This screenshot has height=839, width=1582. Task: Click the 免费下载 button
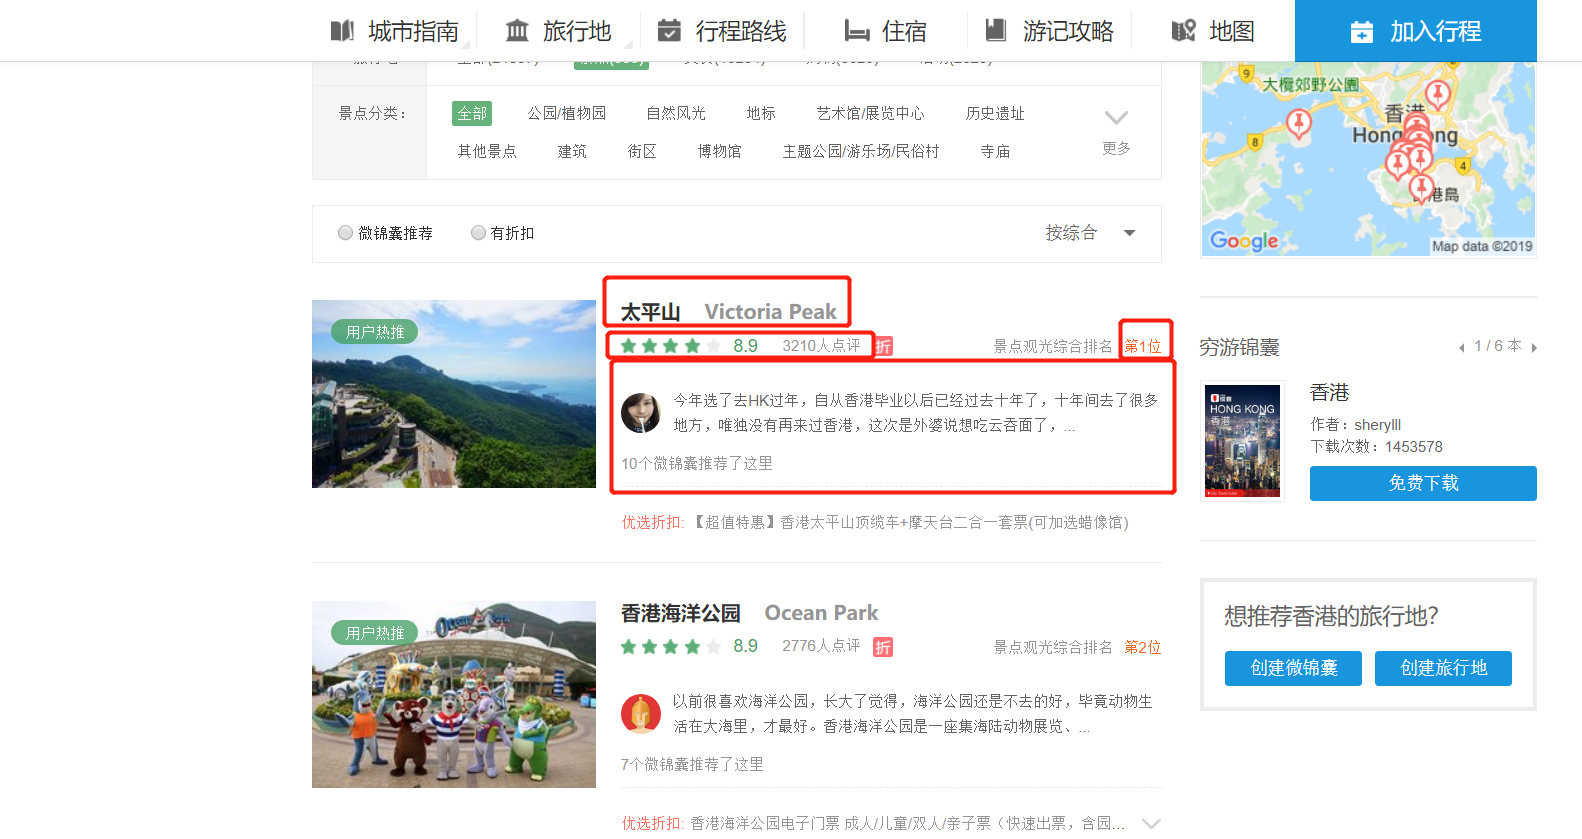(1423, 483)
